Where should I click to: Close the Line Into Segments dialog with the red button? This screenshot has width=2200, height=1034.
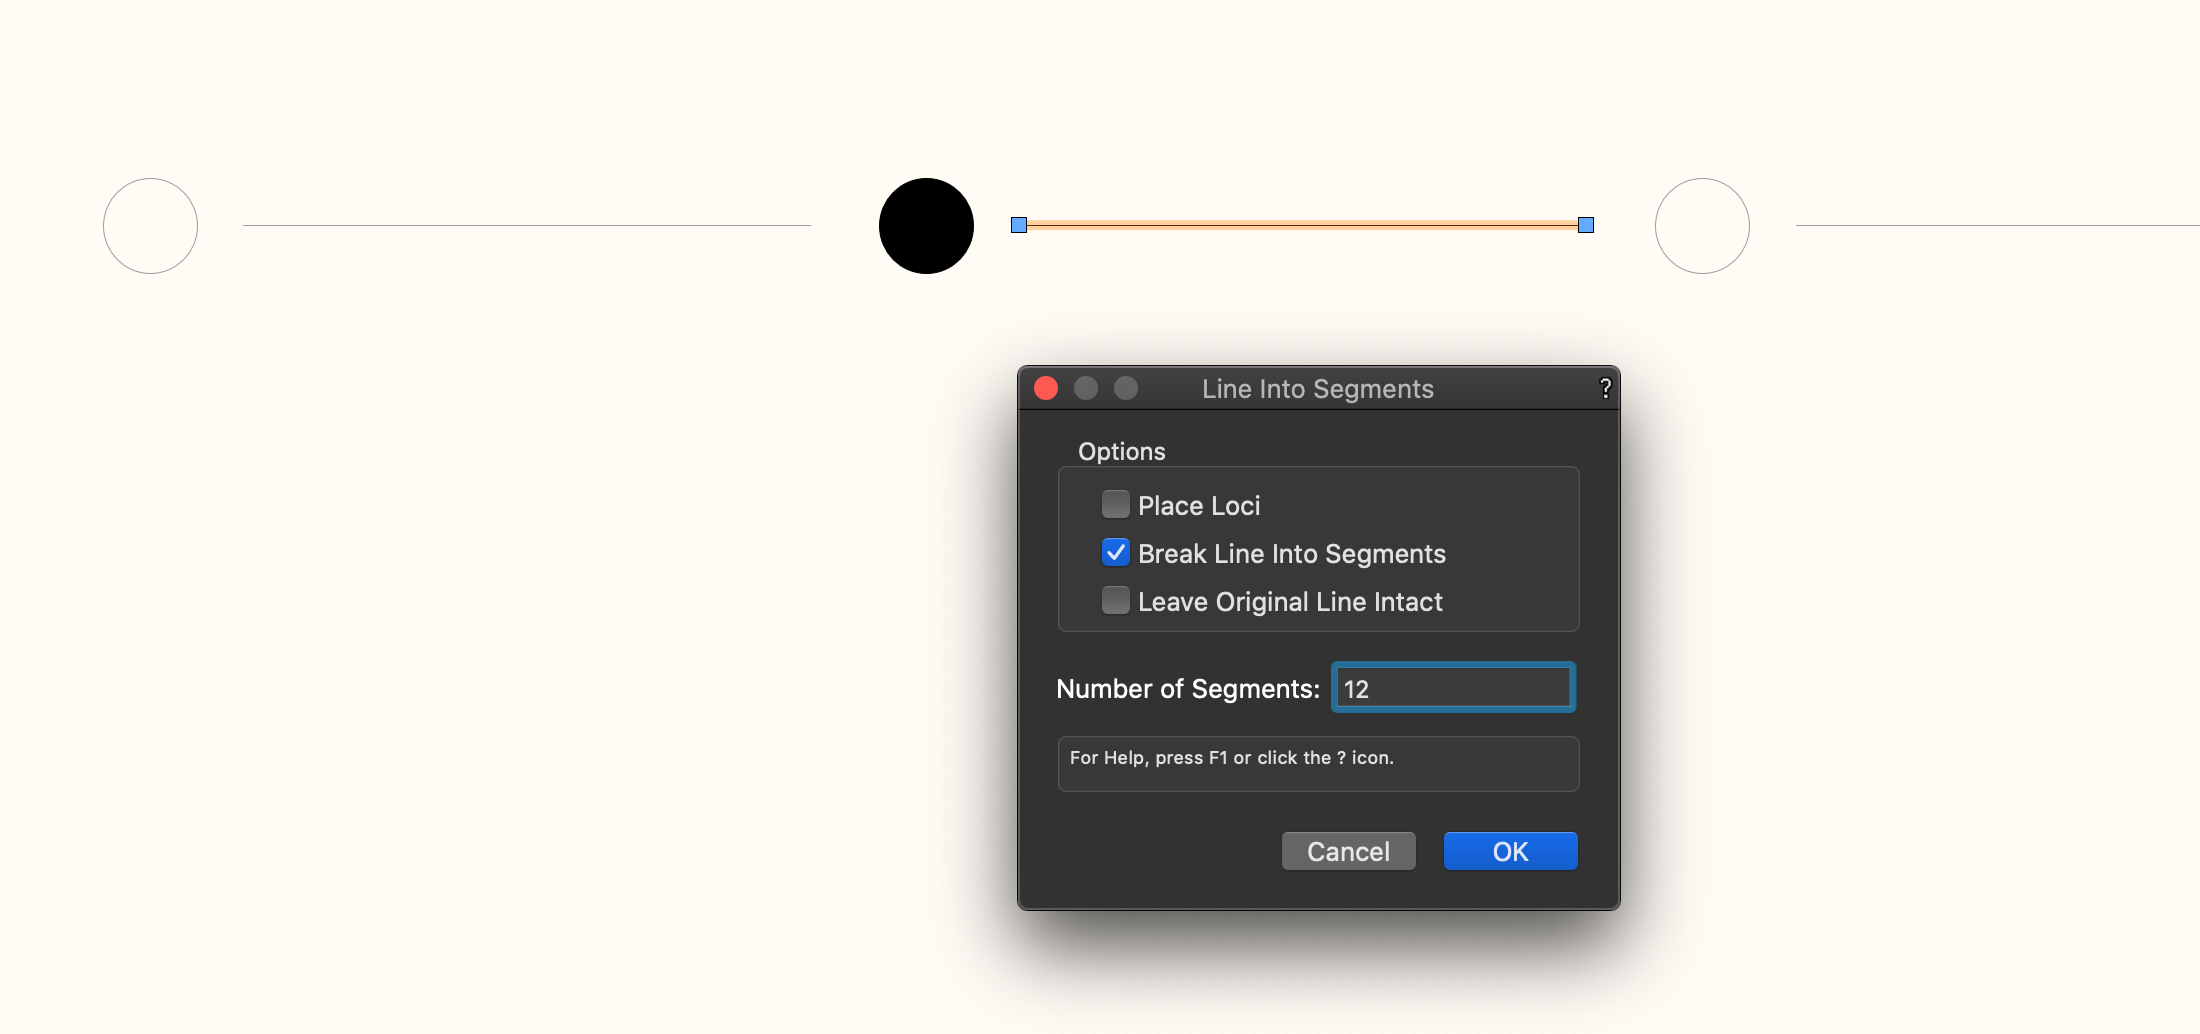coord(1046,388)
